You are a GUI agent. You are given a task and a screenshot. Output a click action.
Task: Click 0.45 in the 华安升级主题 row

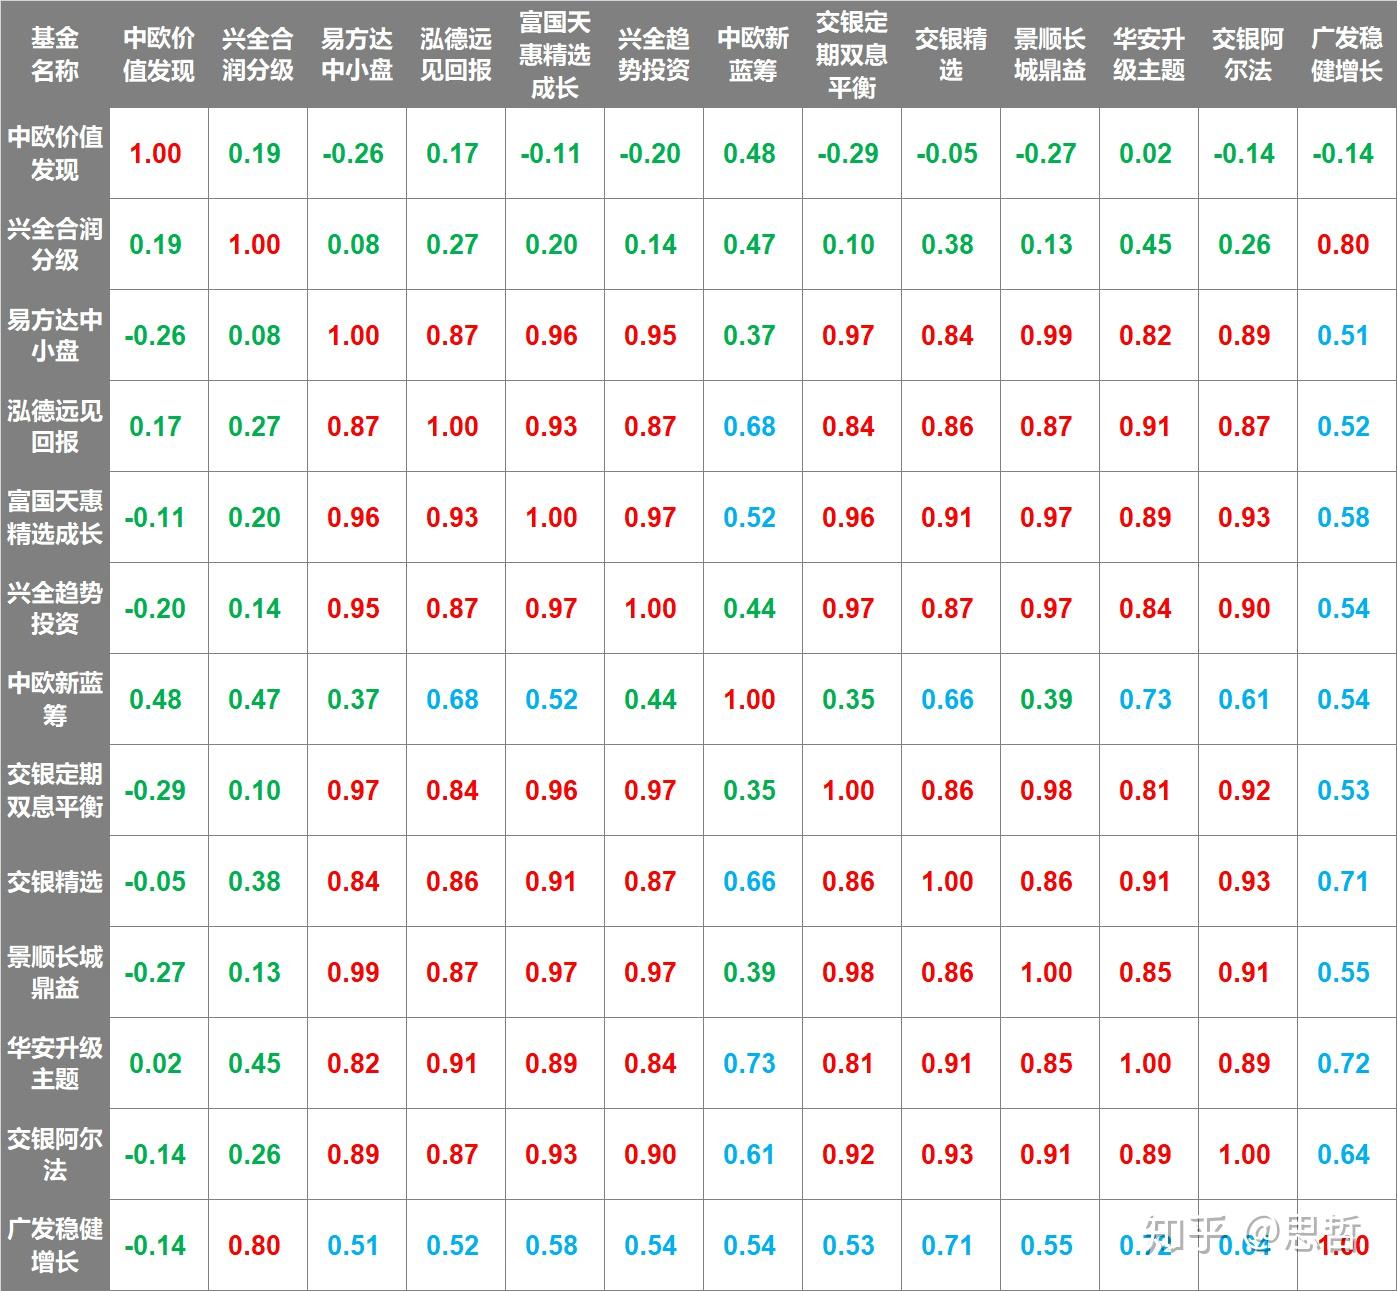click(254, 1064)
